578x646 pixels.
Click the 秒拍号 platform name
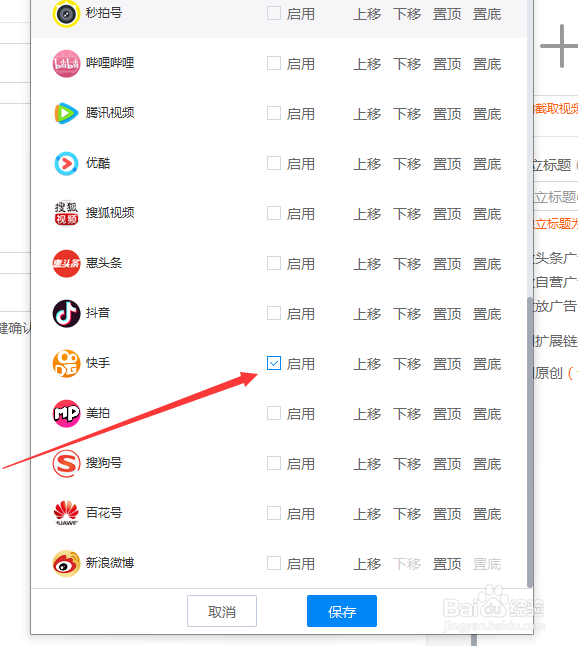(x=104, y=13)
